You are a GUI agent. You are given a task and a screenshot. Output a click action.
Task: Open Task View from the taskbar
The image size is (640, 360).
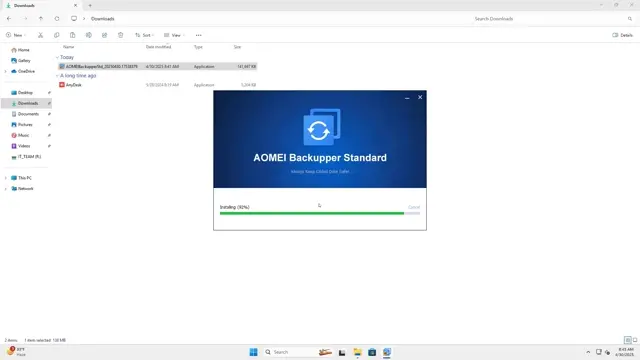[342, 352]
